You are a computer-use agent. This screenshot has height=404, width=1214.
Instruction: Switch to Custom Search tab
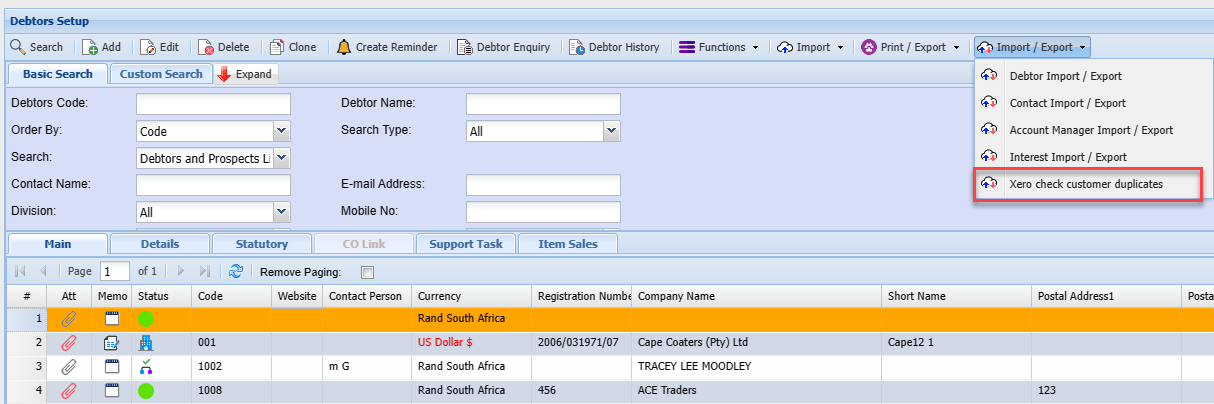161,74
